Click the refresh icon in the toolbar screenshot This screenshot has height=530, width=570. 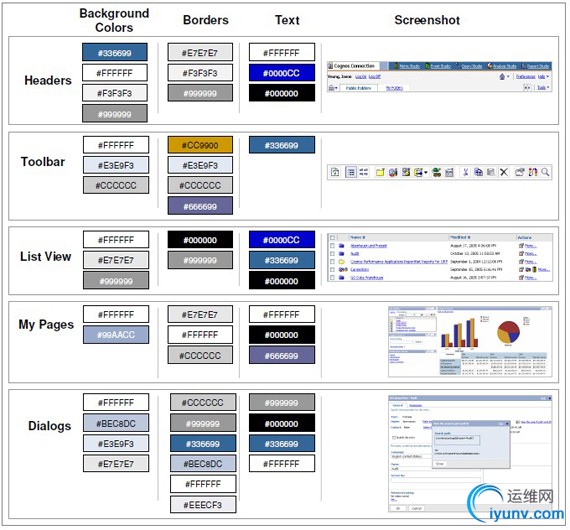point(335,172)
